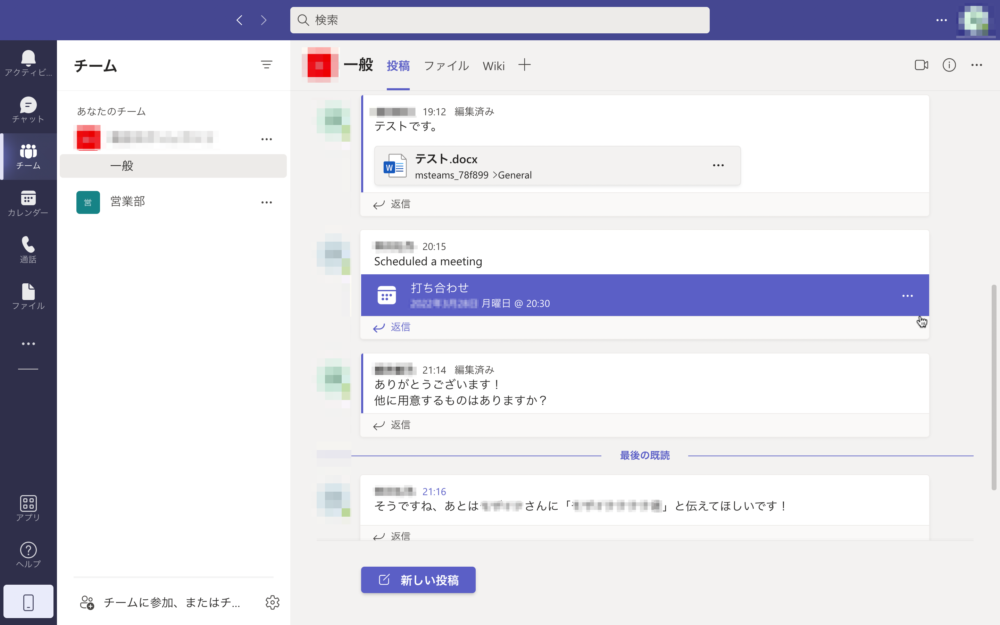Filter the team list with the filter icon
This screenshot has height=625, width=1000.
[266, 64]
